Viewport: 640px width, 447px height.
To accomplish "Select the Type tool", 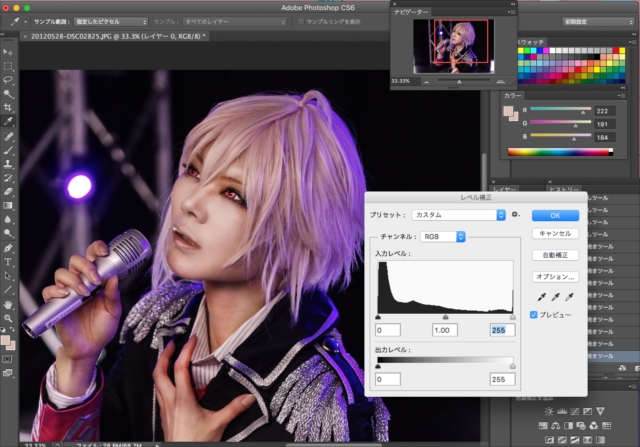I will pos(8,262).
